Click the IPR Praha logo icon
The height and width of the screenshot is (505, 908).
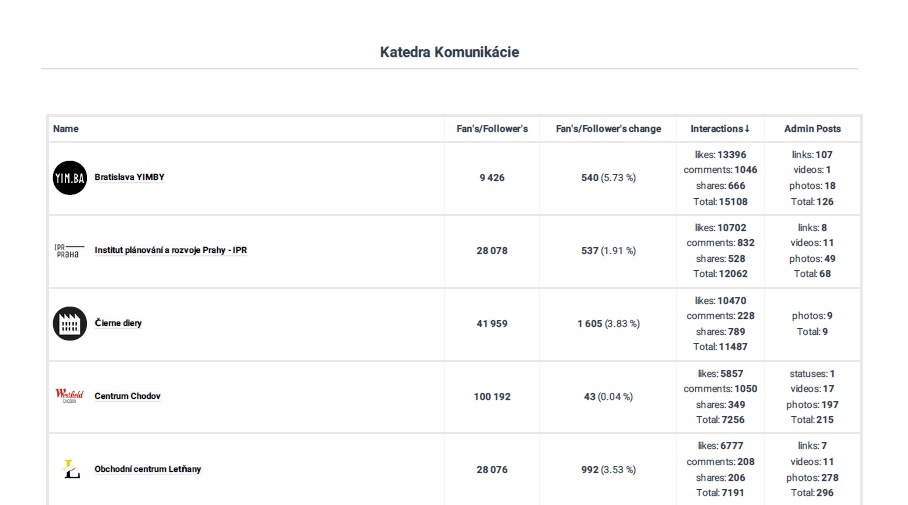click(x=70, y=250)
